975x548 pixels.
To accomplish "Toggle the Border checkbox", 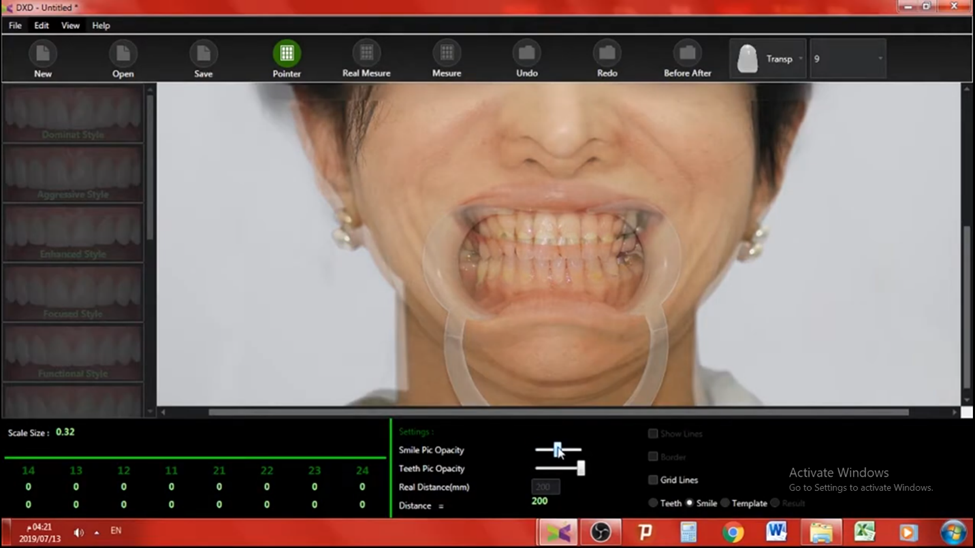I will click(x=653, y=457).
